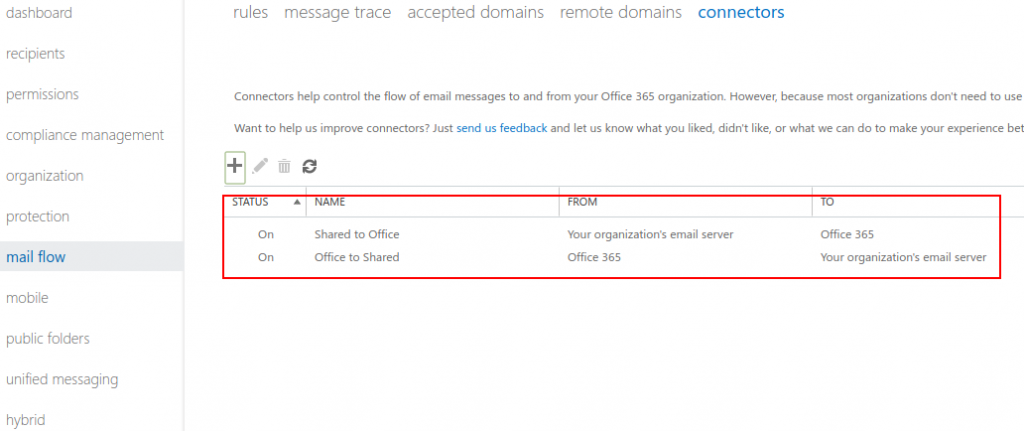Follow the send us feedback link

tap(501, 128)
